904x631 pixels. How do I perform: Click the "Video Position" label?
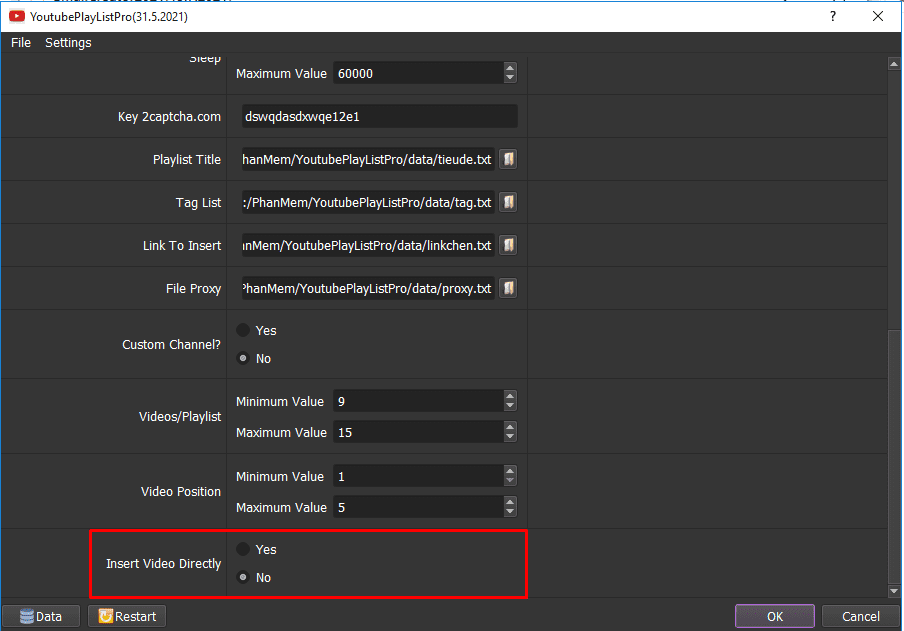180,491
